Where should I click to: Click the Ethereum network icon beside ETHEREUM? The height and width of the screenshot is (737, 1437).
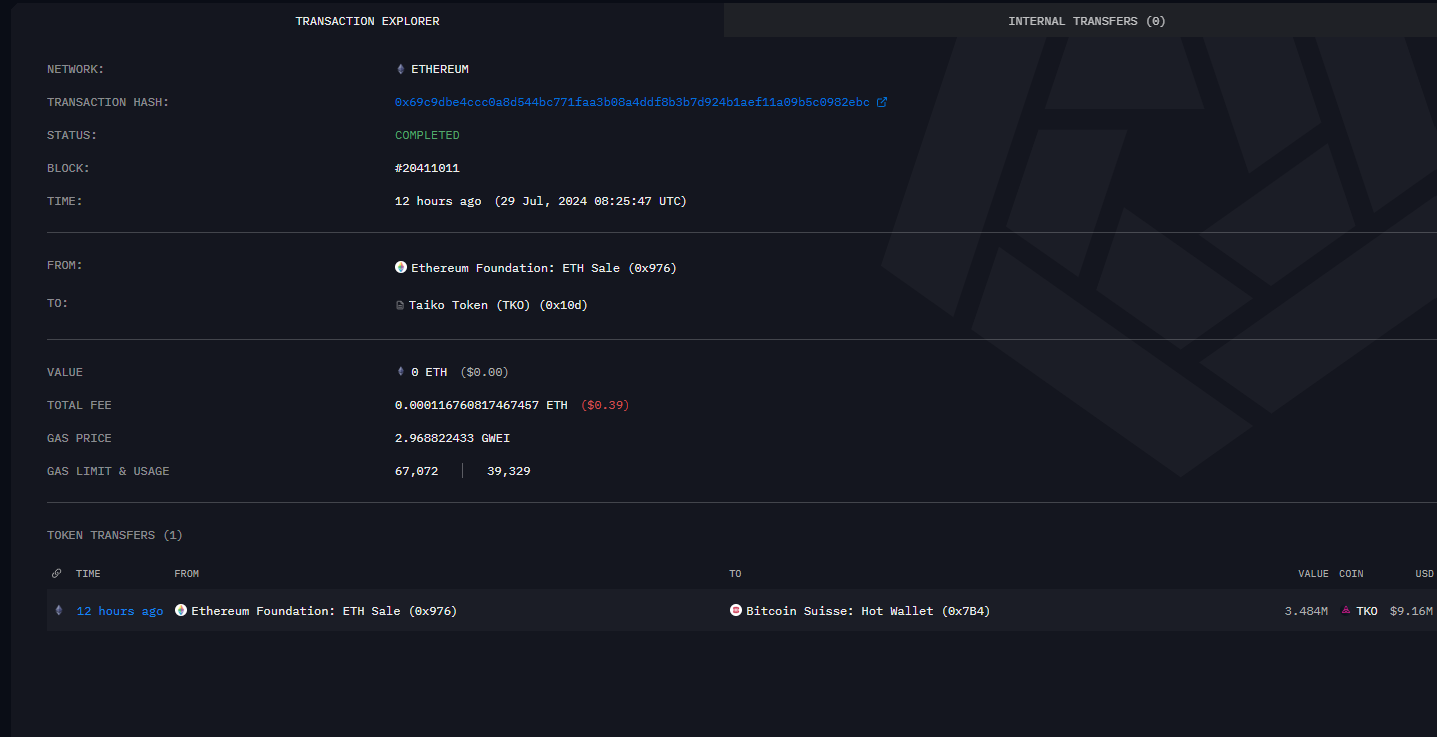(401, 70)
